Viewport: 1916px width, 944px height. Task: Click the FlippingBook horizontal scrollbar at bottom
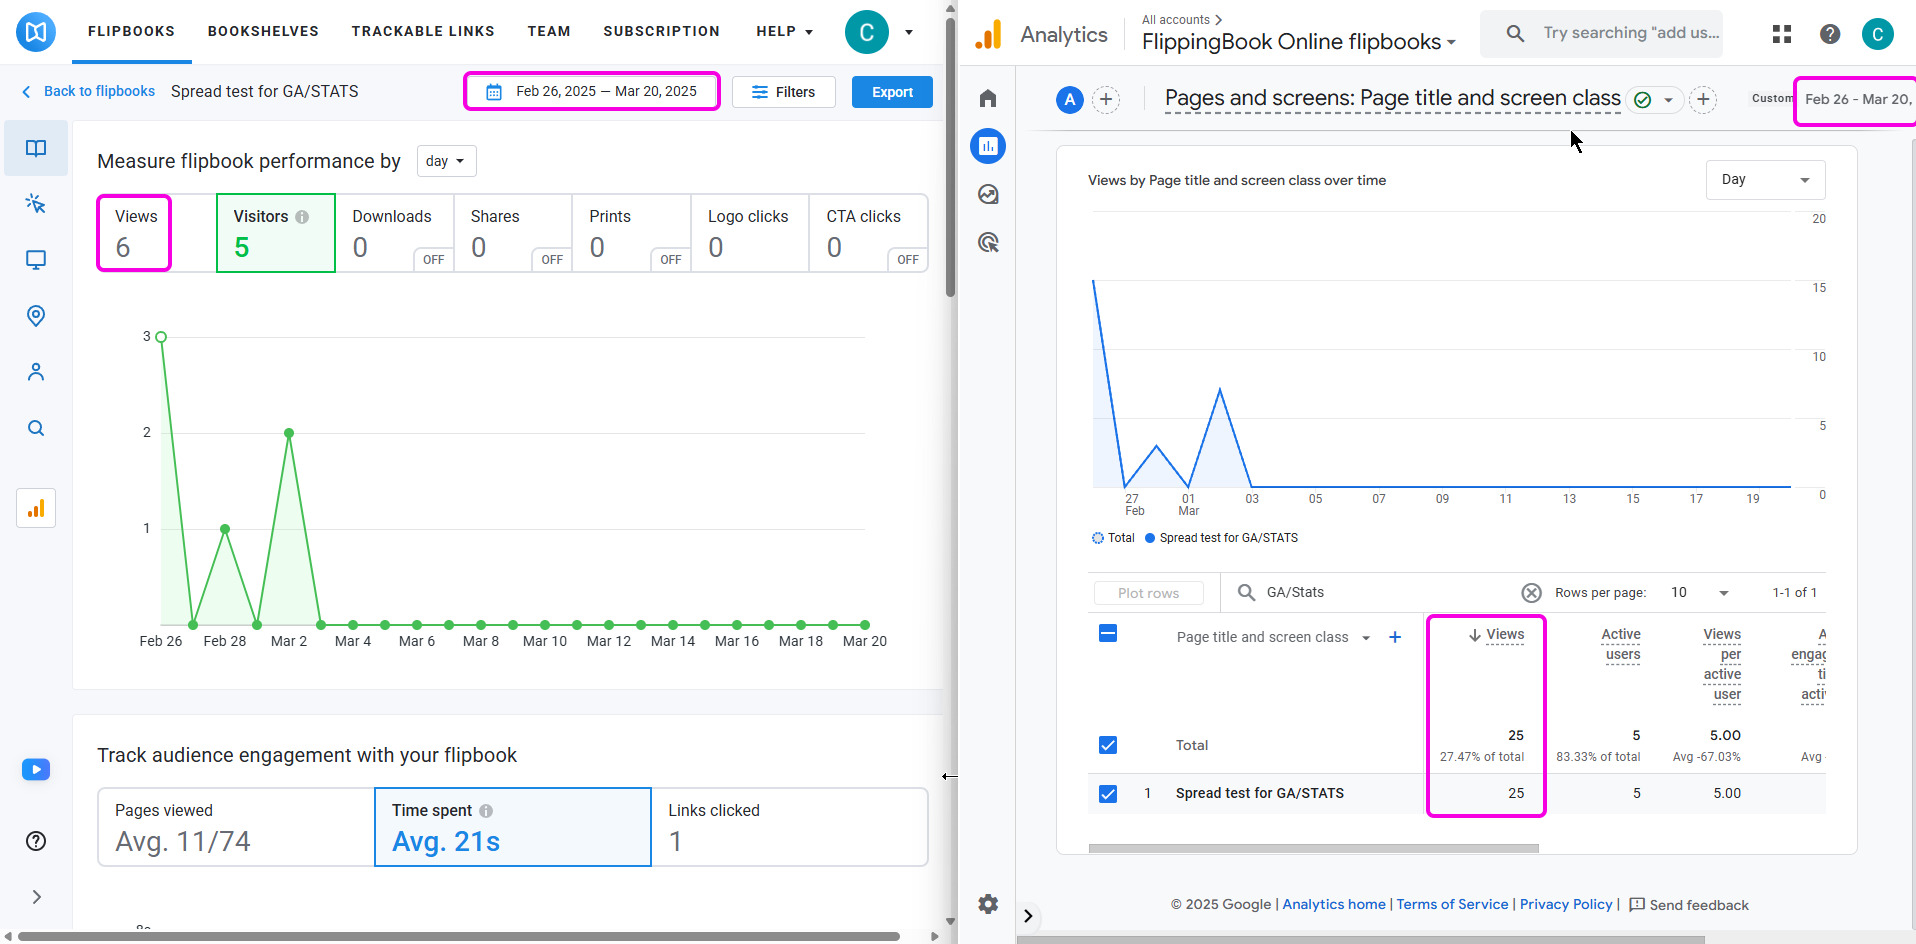pos(458,937)
